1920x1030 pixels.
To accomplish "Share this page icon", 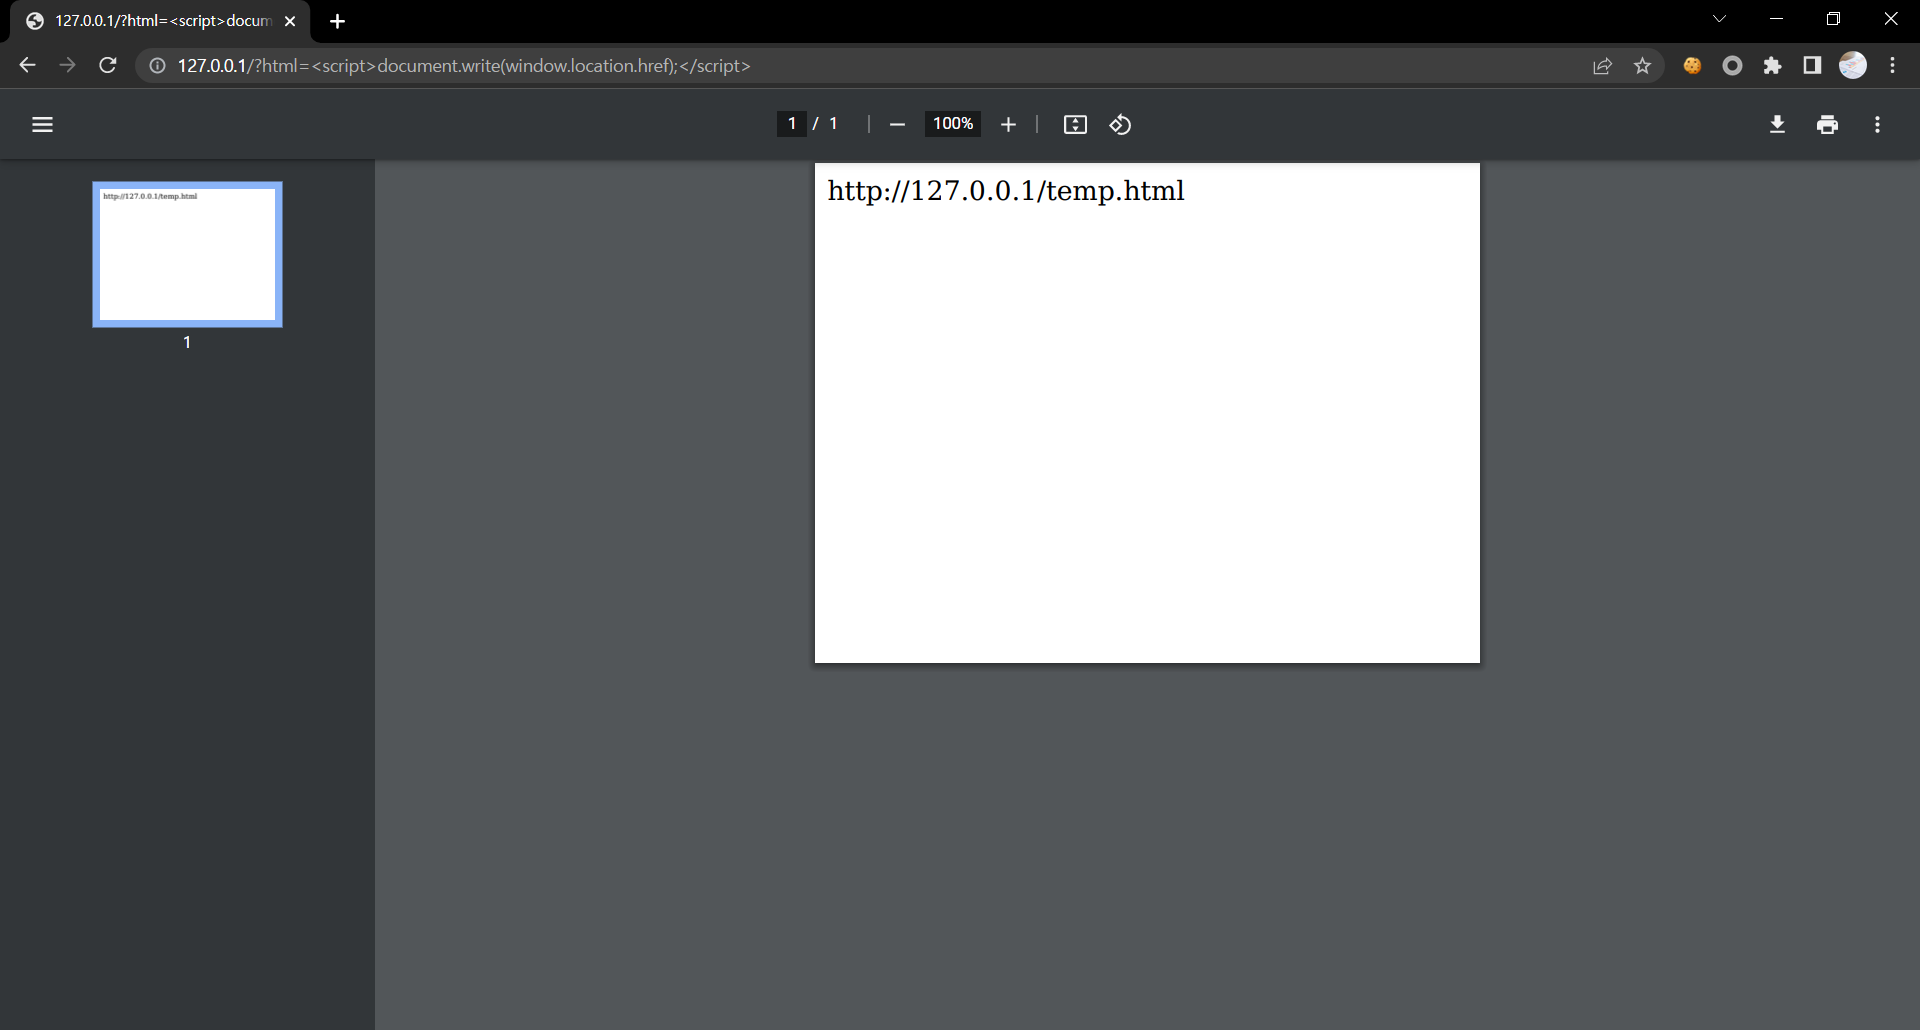I will 1602,65.
